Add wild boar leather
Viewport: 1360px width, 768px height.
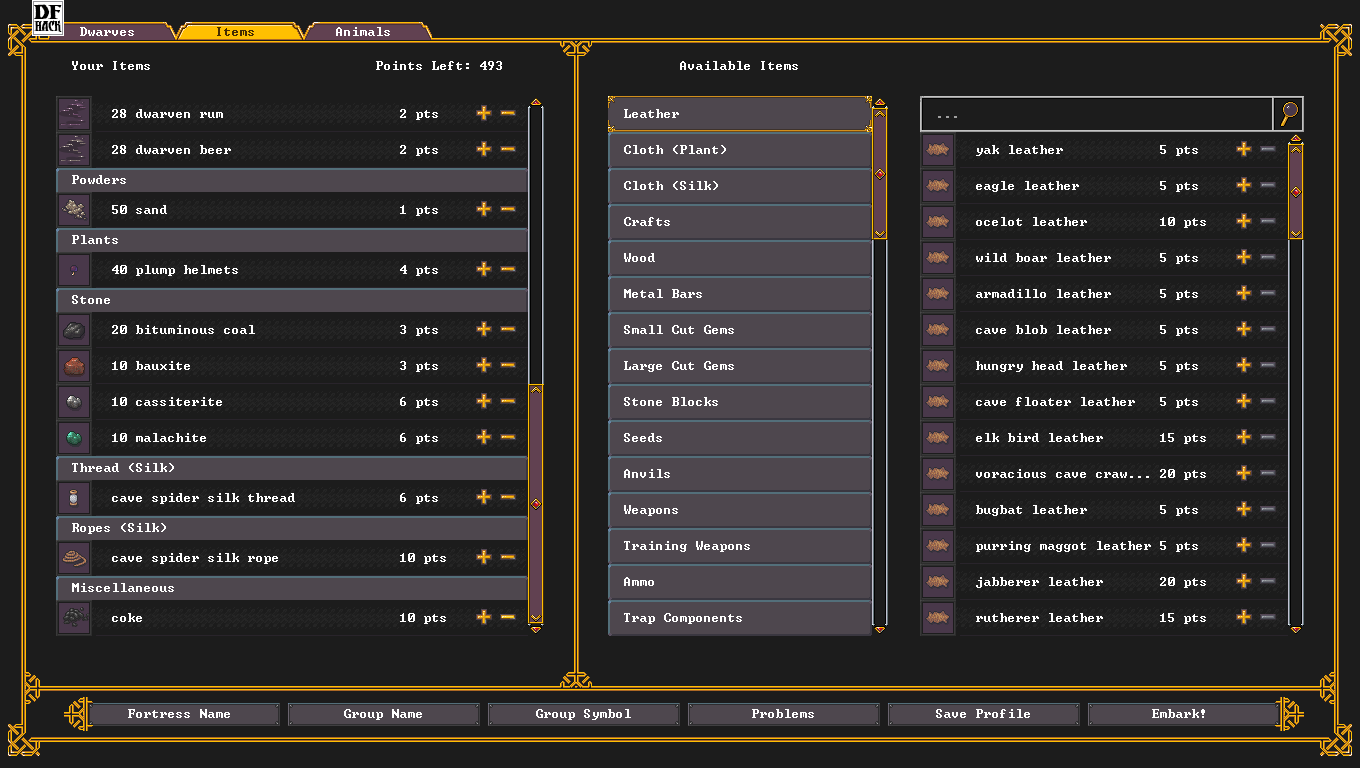pyautogui.click(x=1244, y=257)
